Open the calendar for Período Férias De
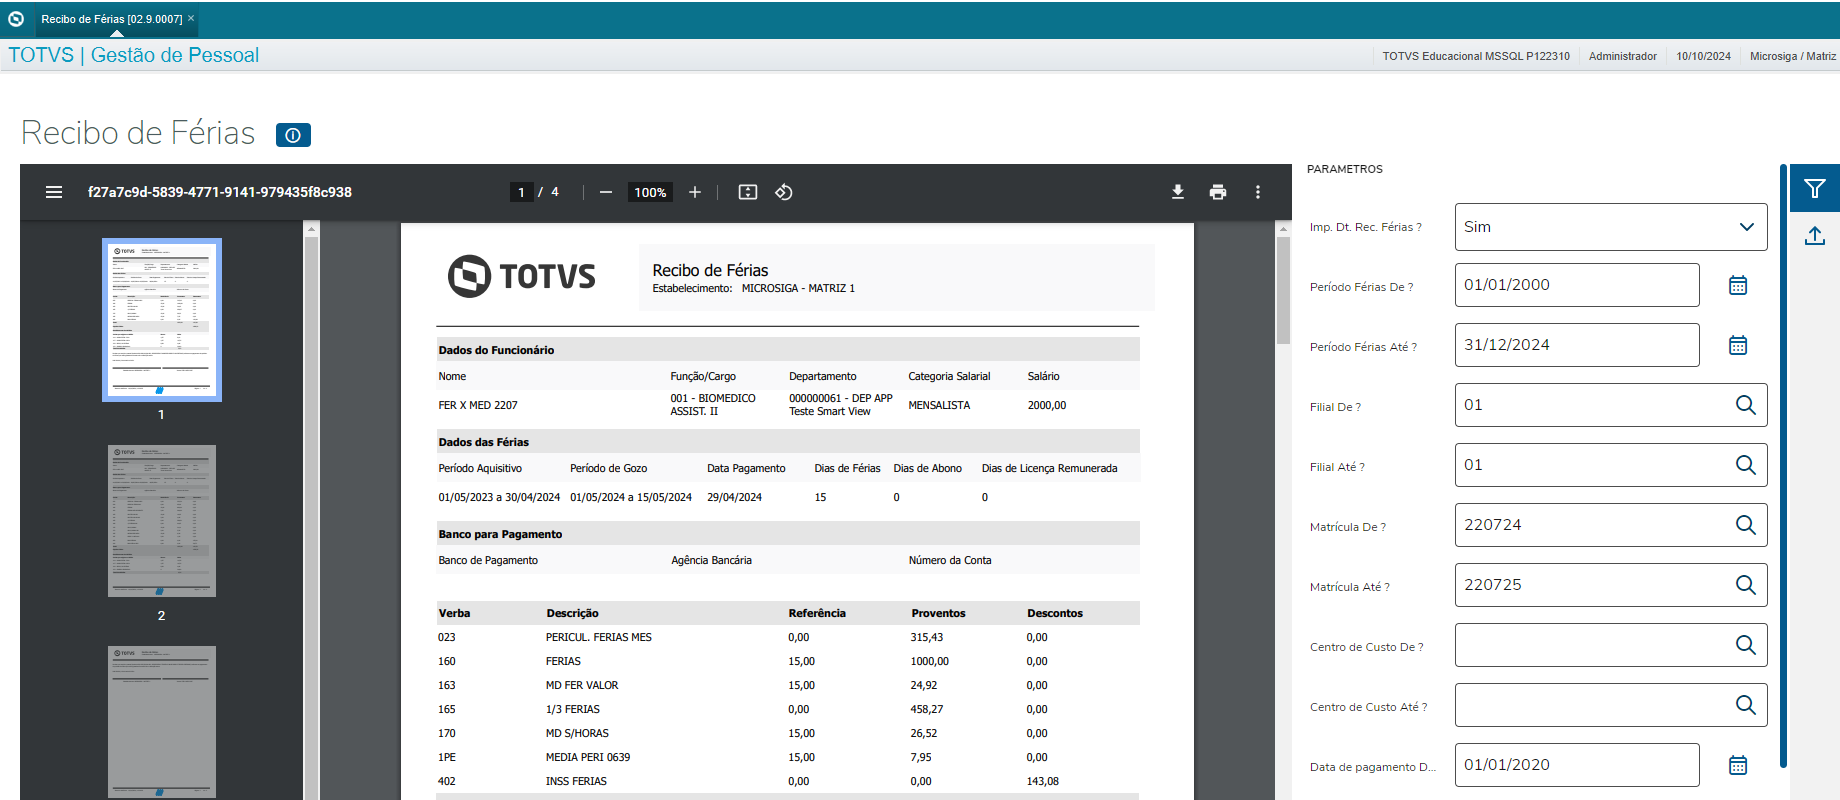1840x800 pixels. pos(1738,286)
